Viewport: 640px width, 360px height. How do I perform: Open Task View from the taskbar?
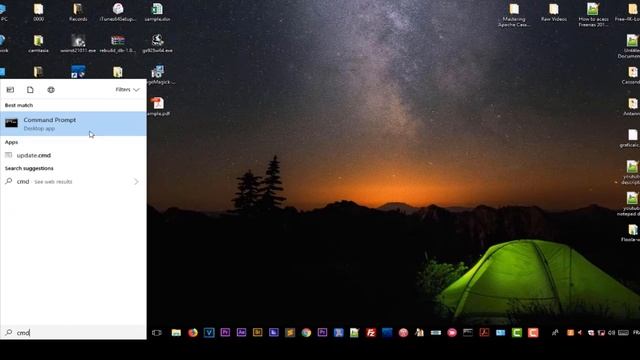(157, 333)
